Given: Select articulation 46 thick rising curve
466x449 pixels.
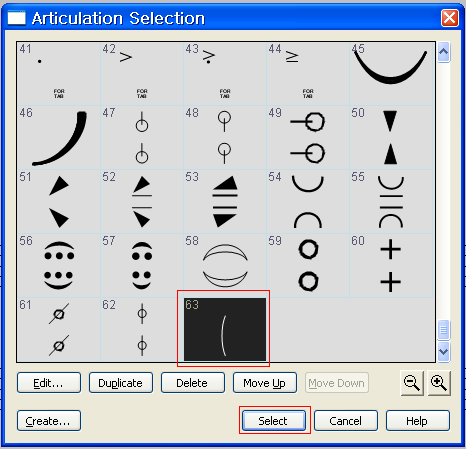Looking at the screenshot, I should 59,138.
